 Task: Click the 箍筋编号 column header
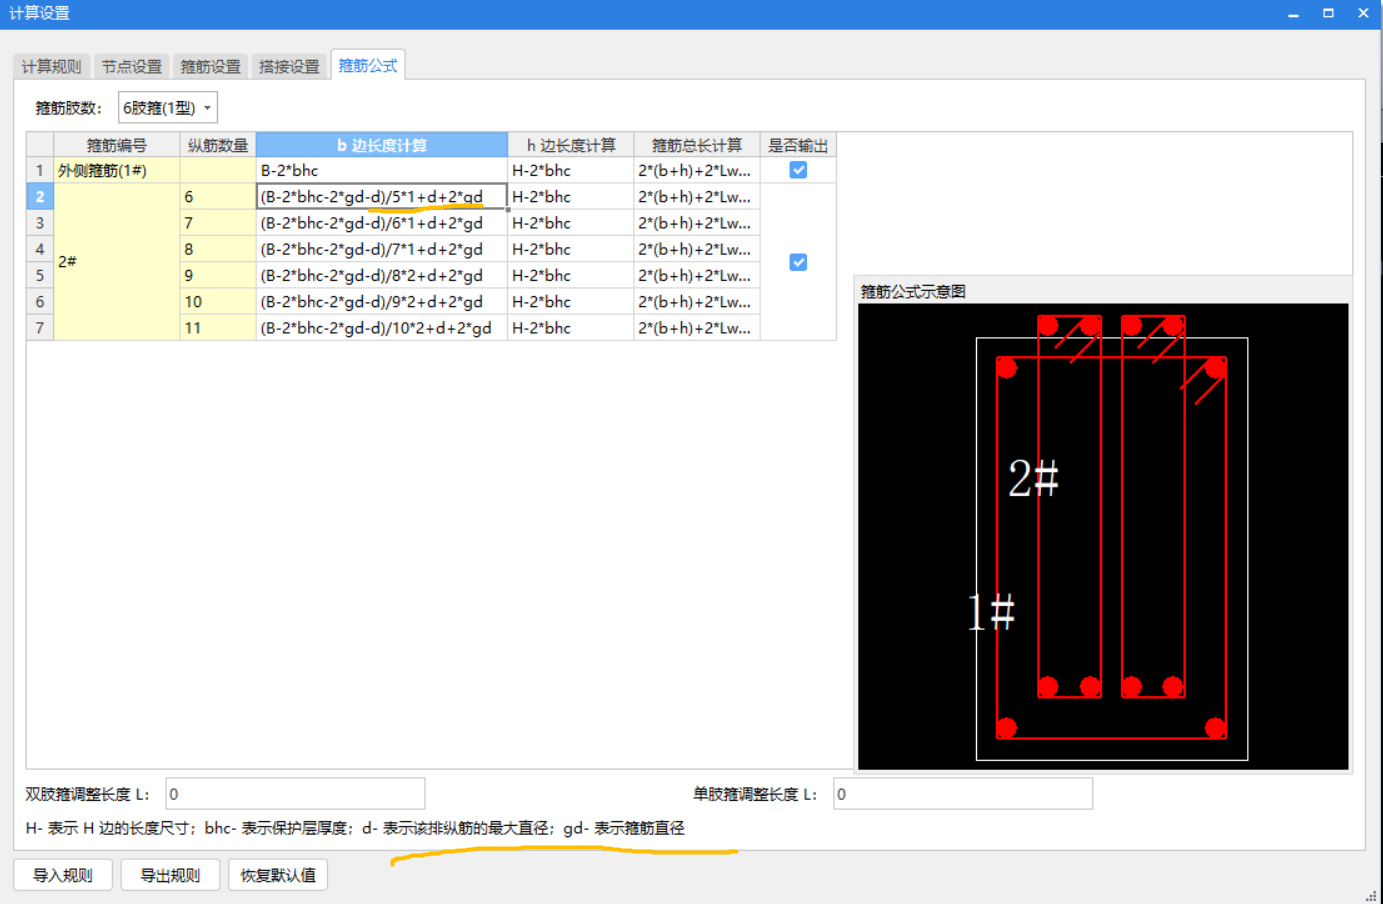tap(117, 145)
